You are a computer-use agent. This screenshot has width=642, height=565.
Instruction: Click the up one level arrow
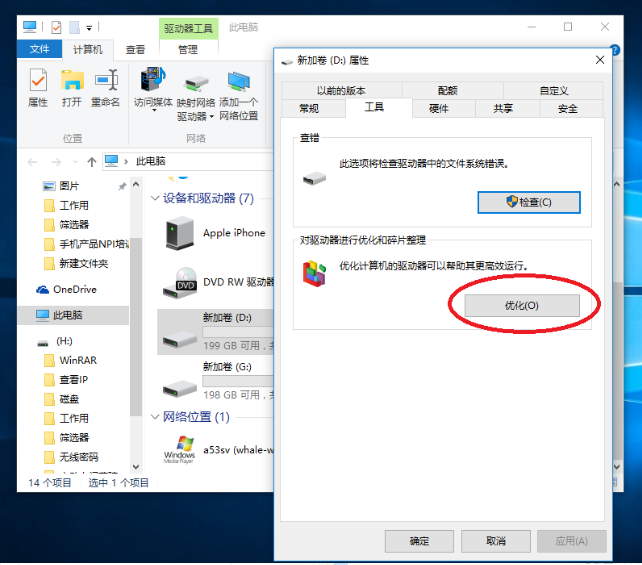(x=92, y=162)
